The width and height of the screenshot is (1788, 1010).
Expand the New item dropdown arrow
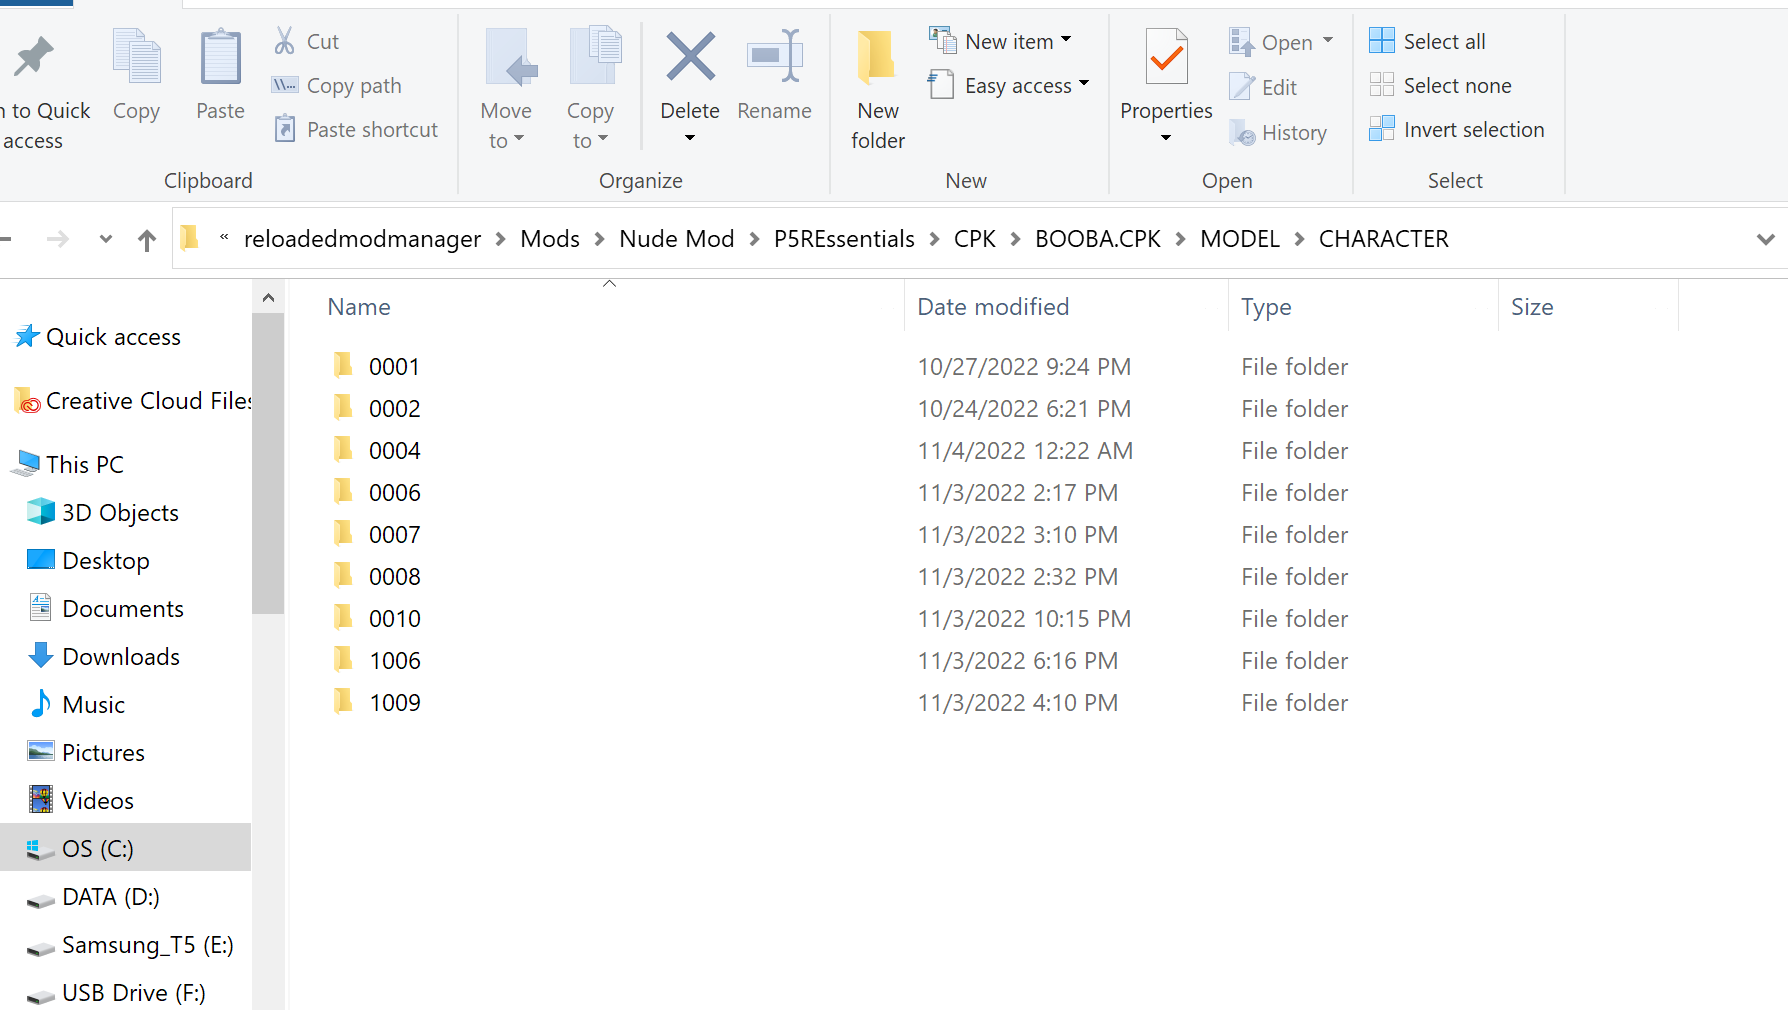click(1066, 40)
